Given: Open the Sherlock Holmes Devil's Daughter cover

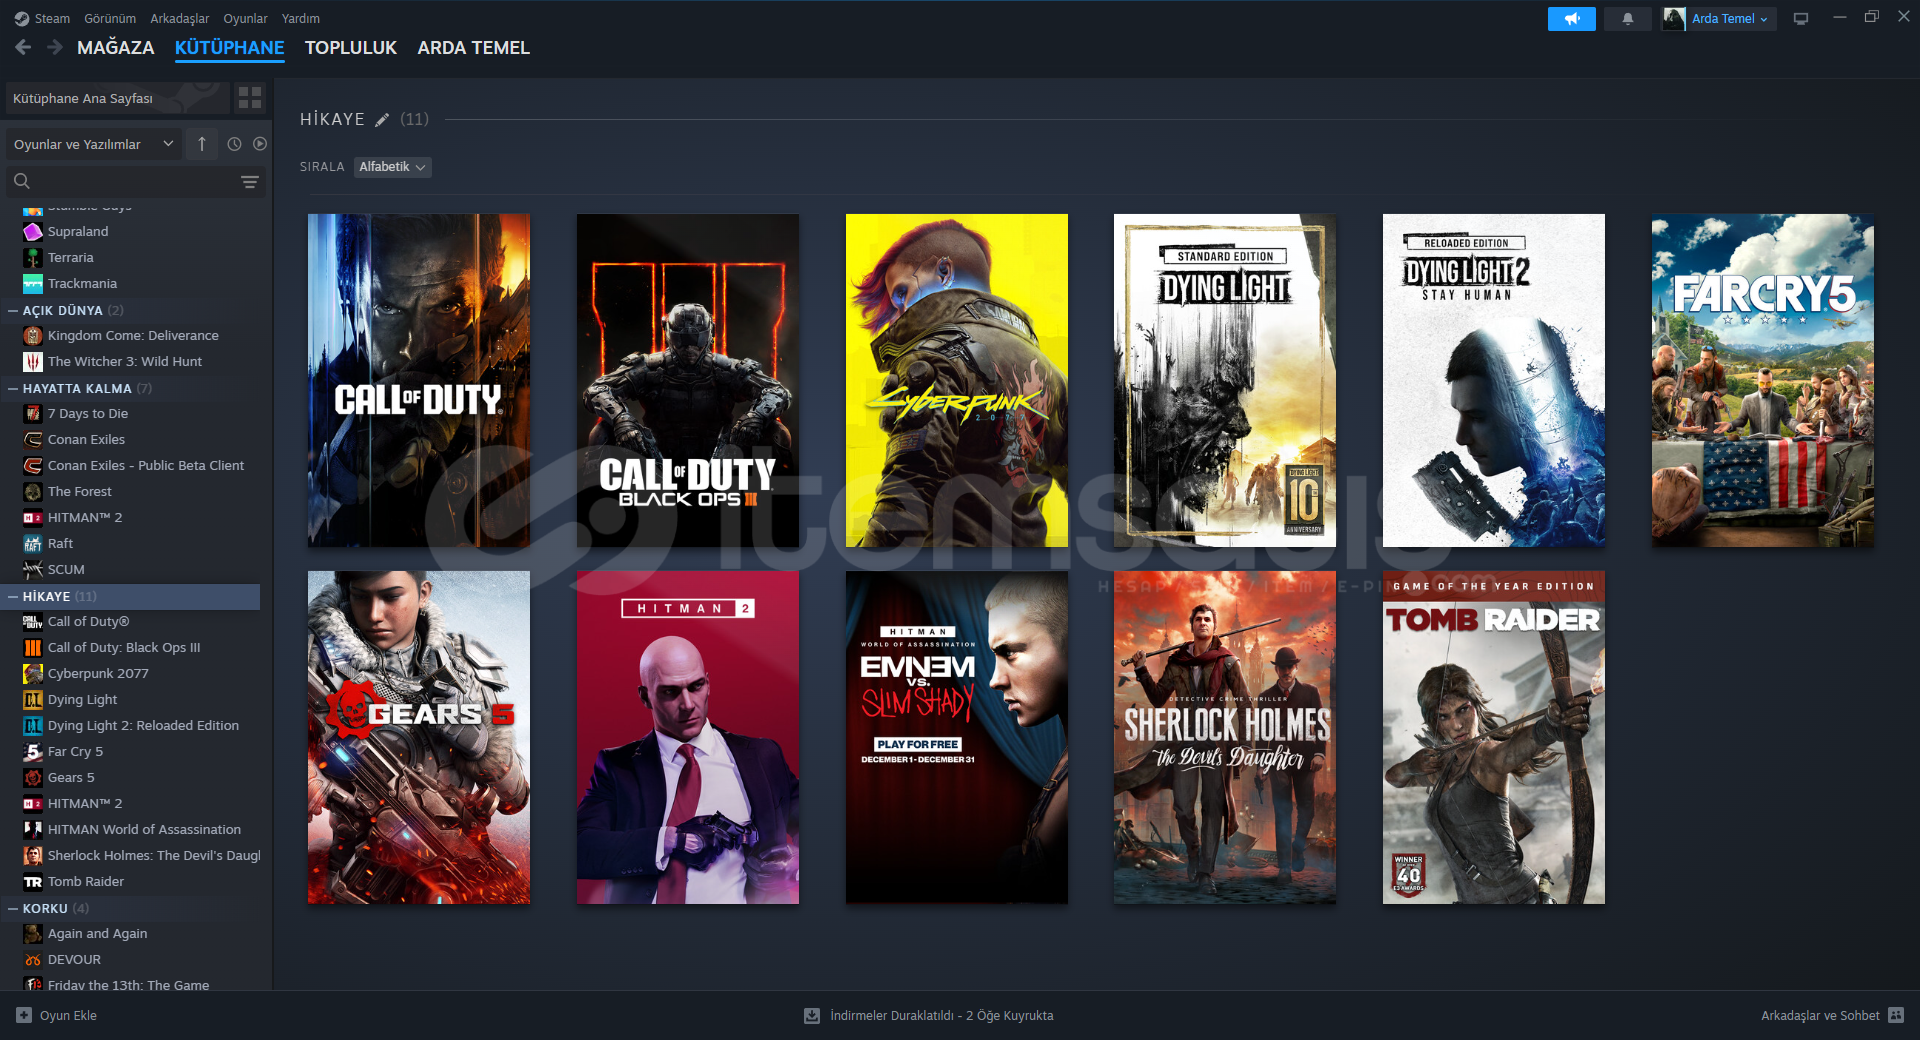Looking at the screenshot, I should coord(1225,737).
